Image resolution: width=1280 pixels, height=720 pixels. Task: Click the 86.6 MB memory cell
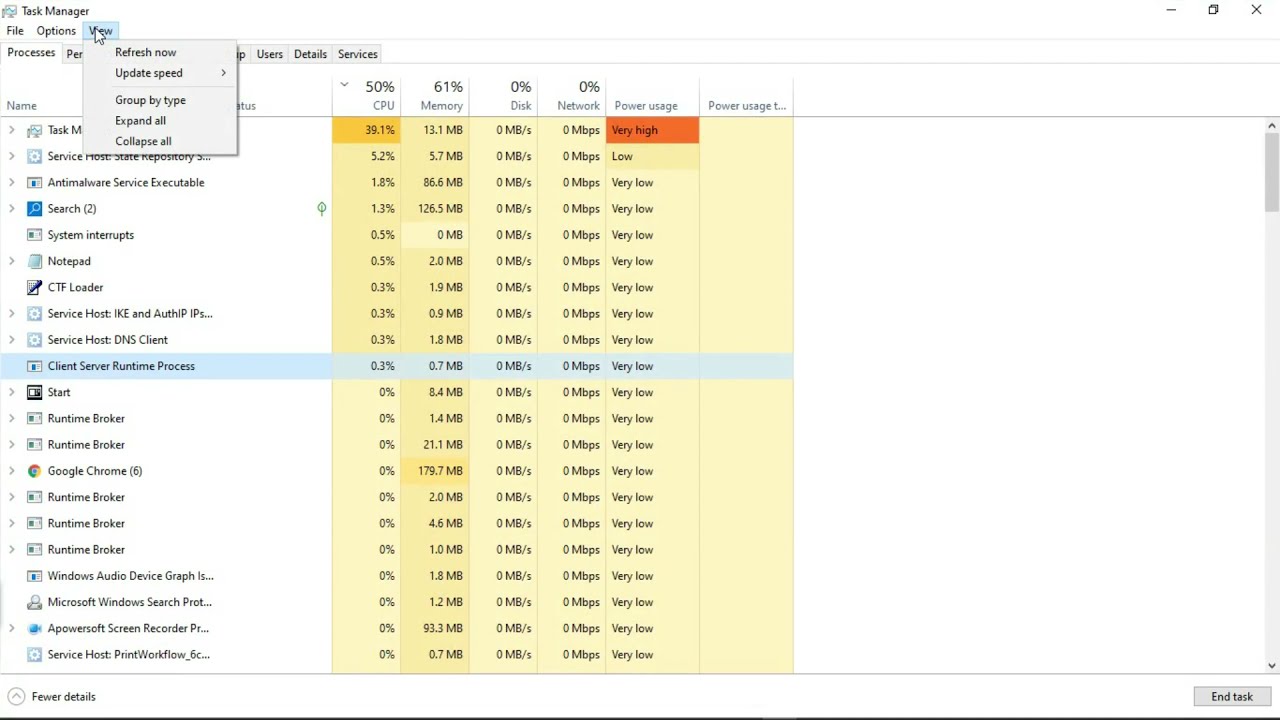[435, 183]
